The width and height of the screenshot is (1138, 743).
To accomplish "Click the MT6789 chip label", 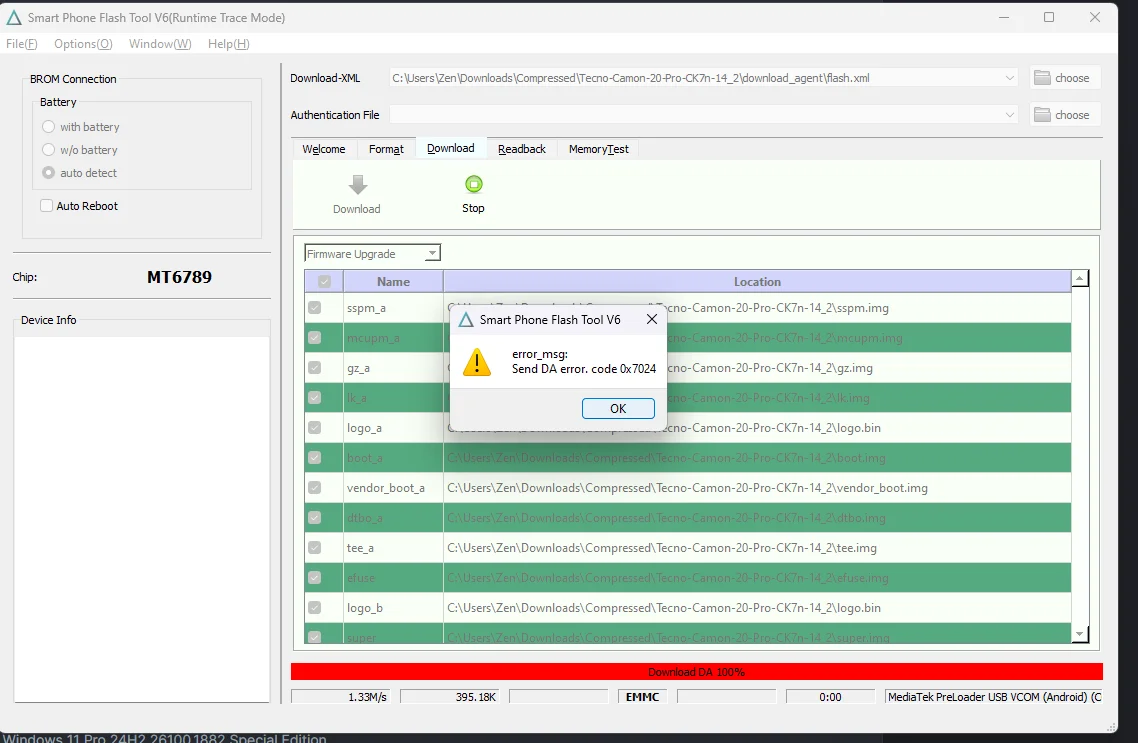I will click(x=179, y=277).
